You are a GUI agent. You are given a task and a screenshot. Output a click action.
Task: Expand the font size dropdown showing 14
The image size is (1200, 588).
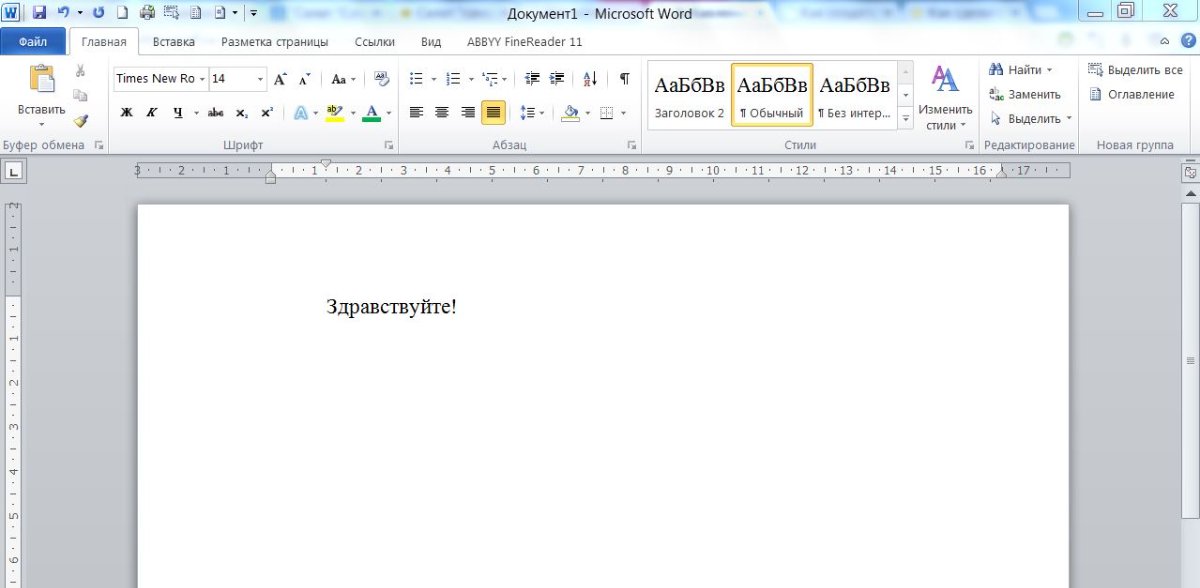coord(261,79)
